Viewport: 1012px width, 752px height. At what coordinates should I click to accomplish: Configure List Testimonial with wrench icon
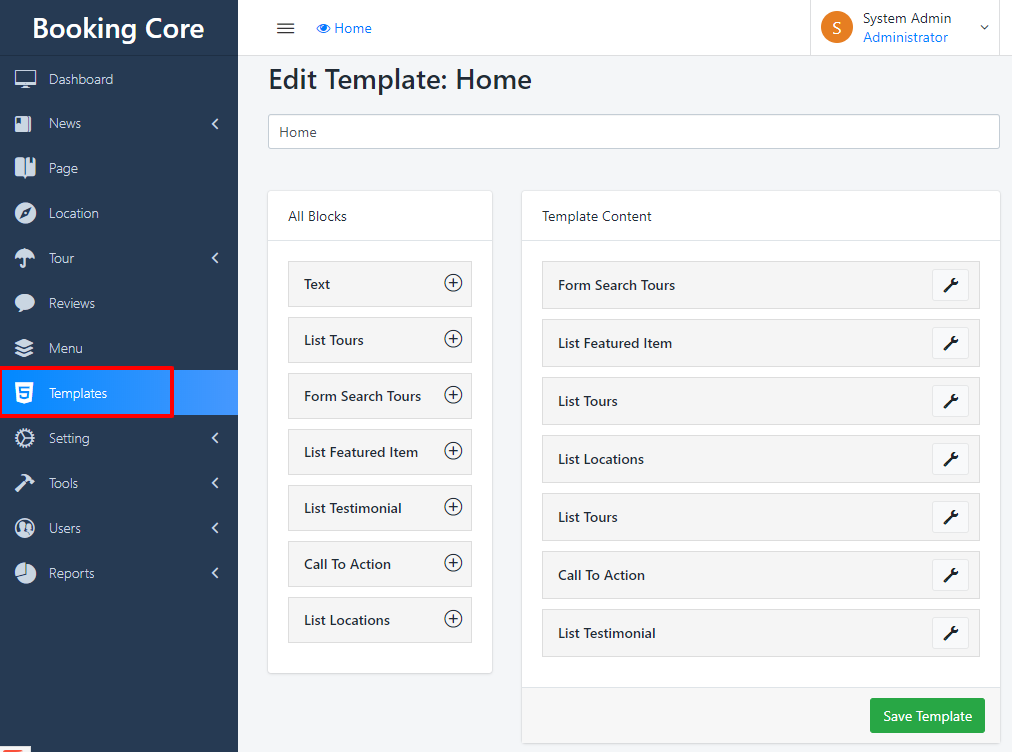(x=950, y=633)
